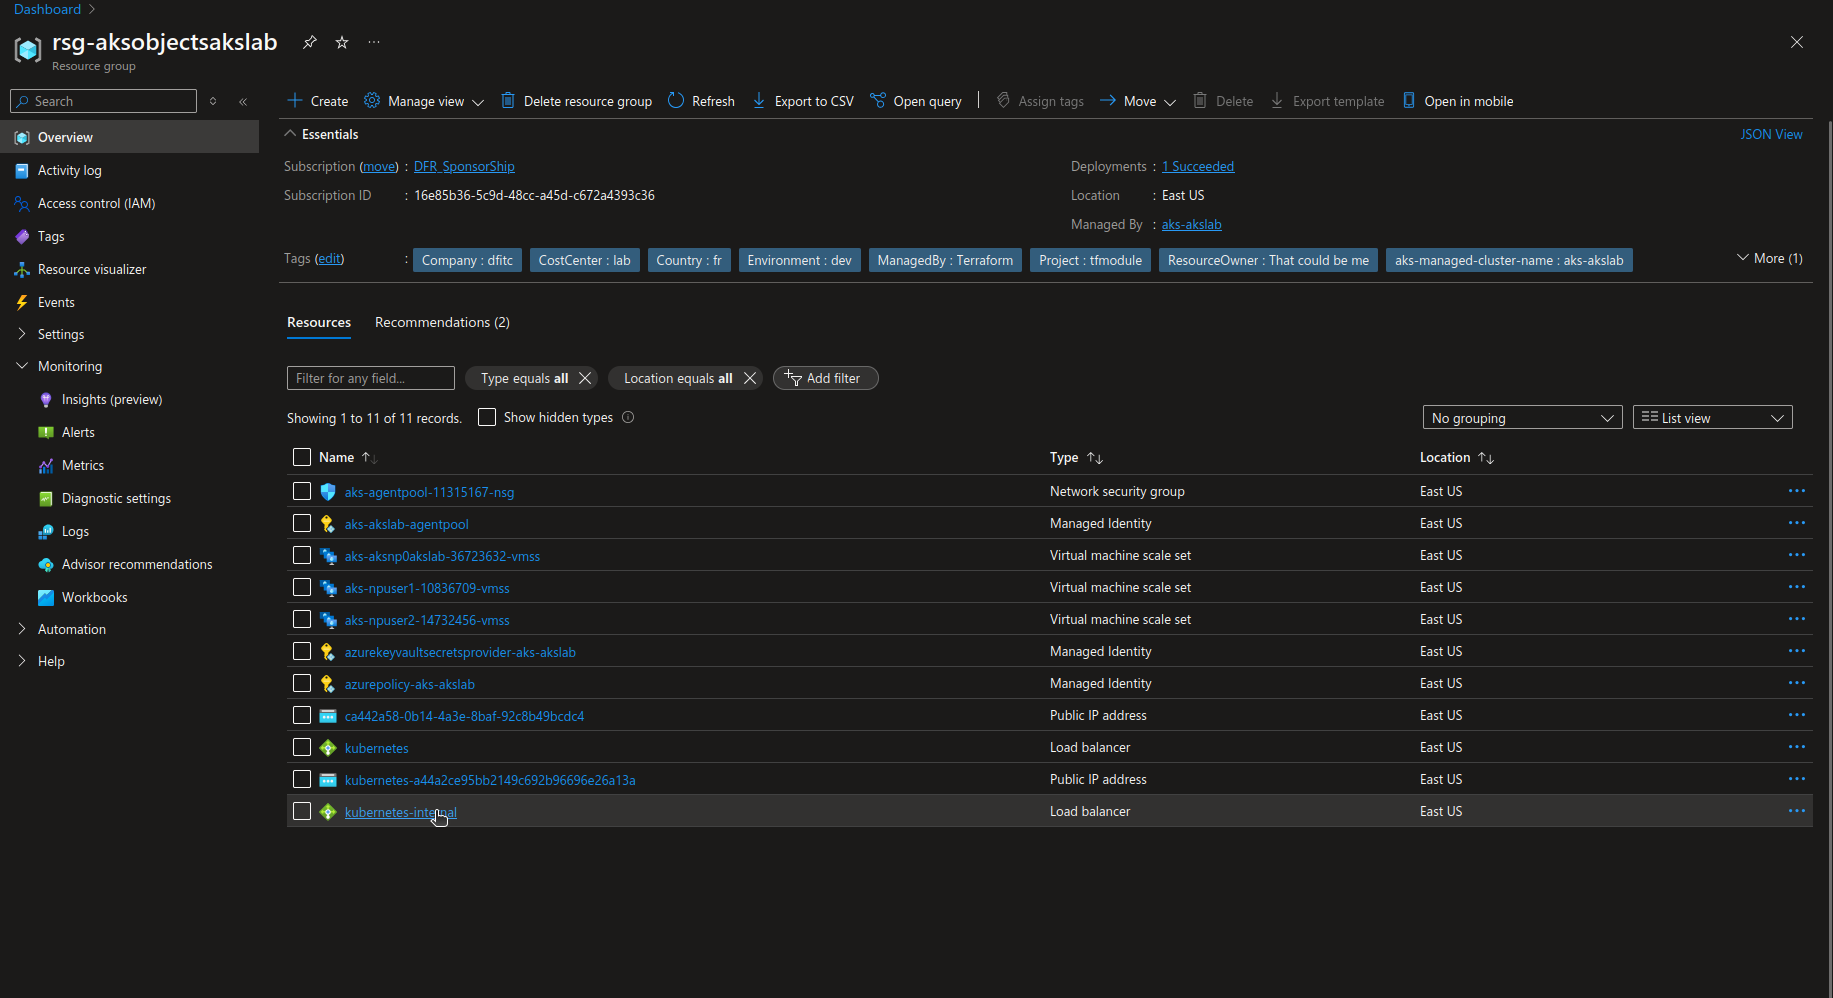This screenshot has width=1833, height=998.
Task: Open the JSON View link
Action: 1771,134
